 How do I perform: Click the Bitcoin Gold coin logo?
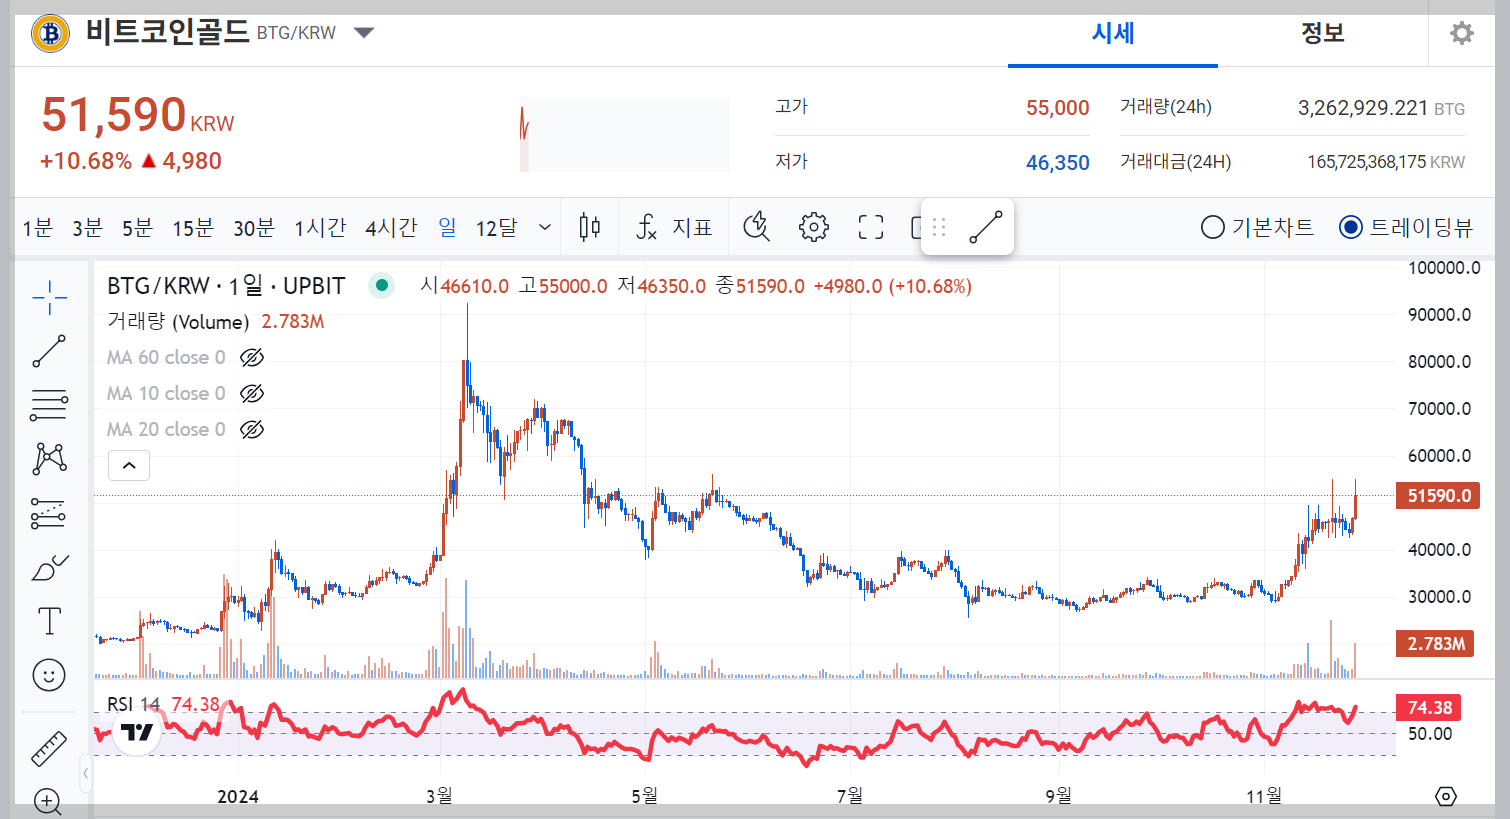[x=50, y=33]
